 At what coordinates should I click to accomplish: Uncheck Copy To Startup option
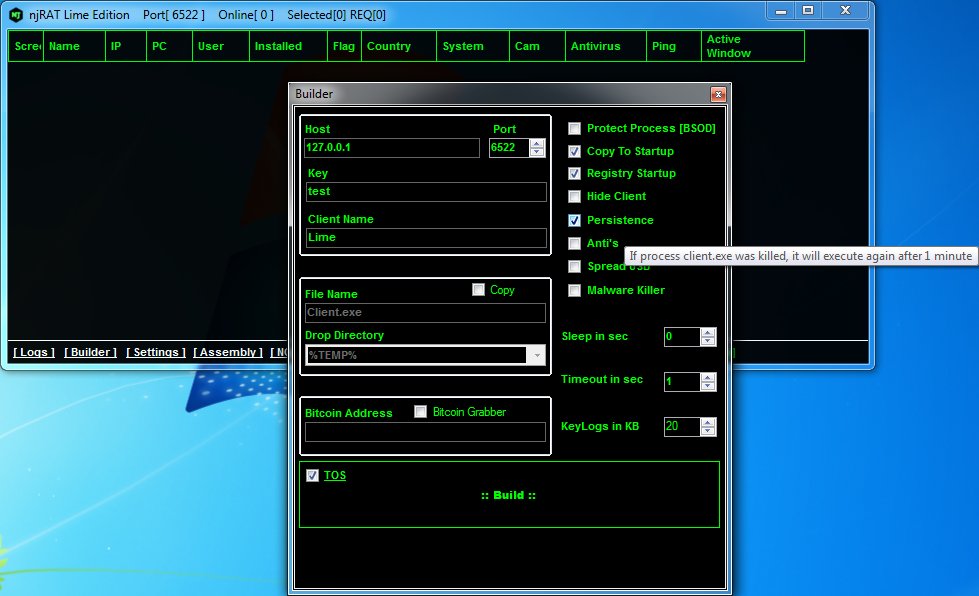[x=574, y=152]
